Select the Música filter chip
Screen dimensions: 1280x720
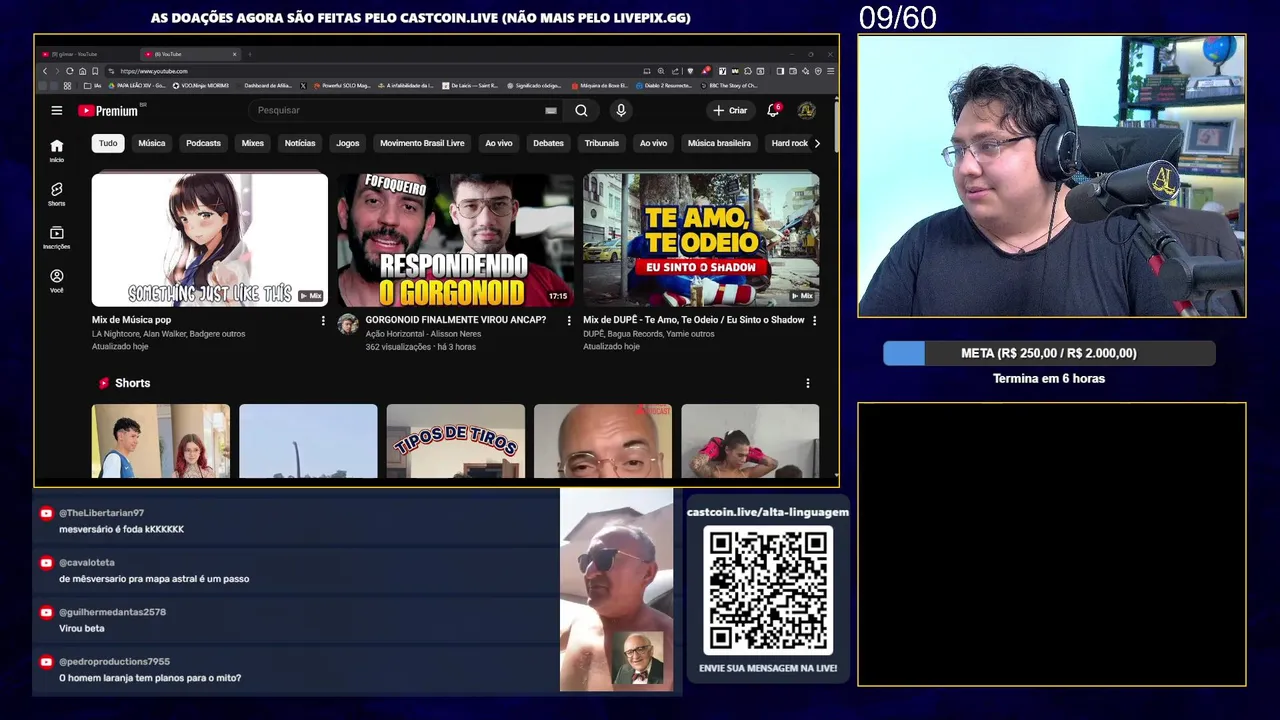(152, 143)
